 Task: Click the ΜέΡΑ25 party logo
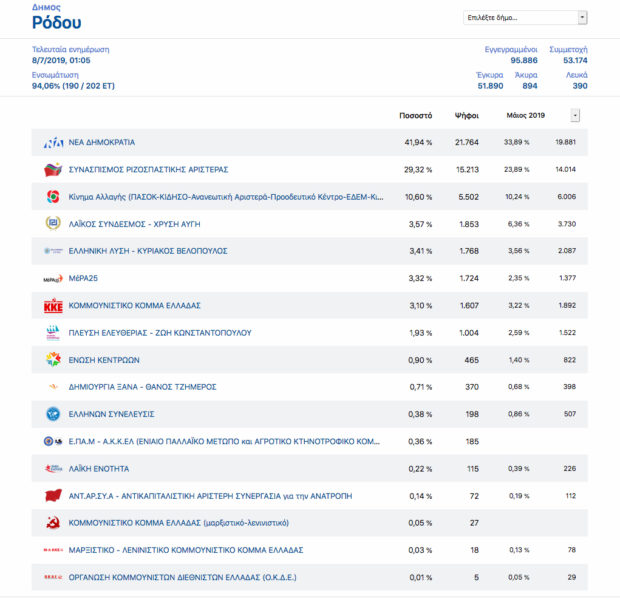pyautogui.click(x=53, y=279)
